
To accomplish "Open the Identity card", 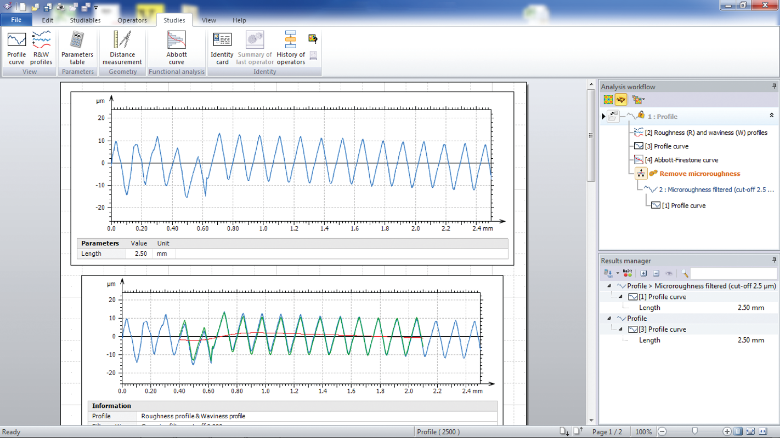I will coord(222,47).
